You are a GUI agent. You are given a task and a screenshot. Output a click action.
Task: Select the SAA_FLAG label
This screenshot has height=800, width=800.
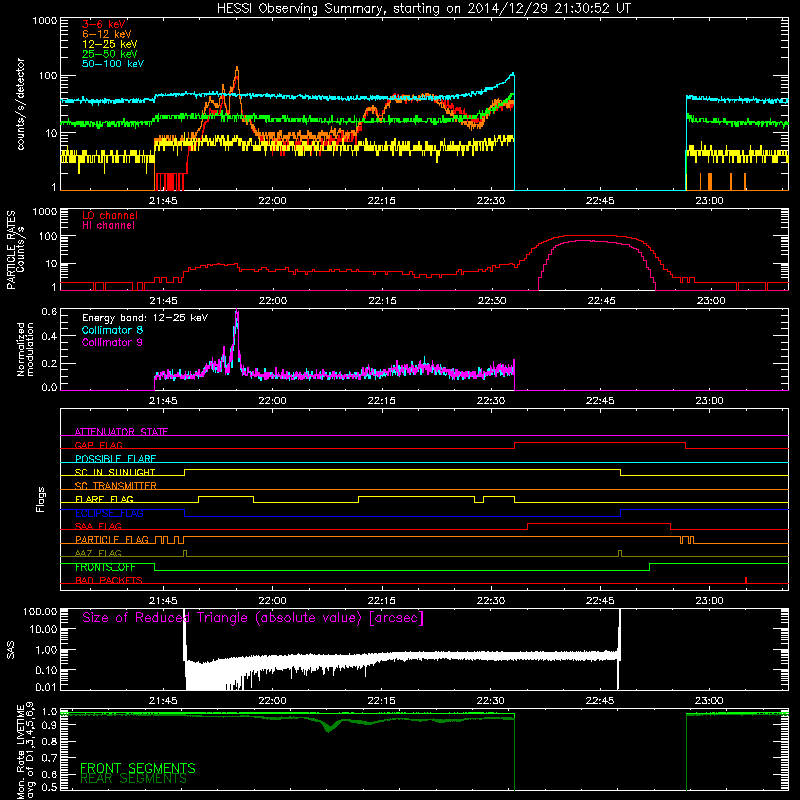[x=98, y=526]
